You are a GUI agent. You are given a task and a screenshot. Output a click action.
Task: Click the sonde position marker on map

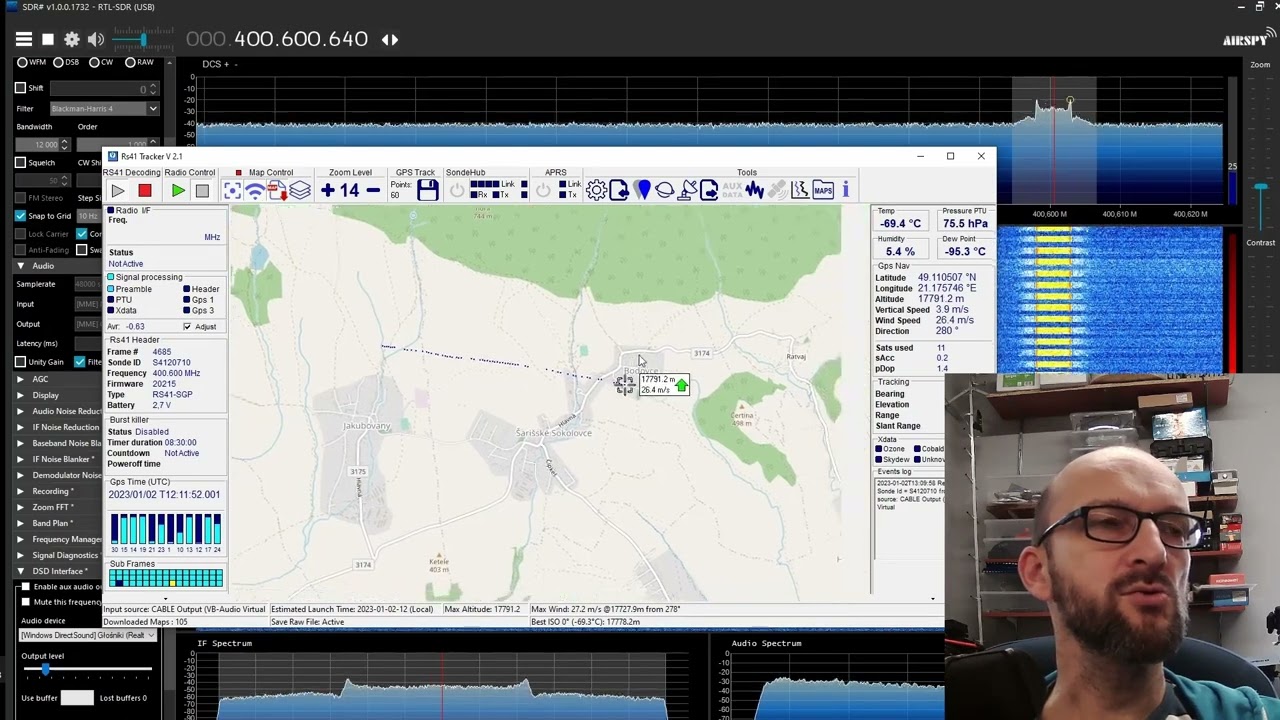[625, 386]
